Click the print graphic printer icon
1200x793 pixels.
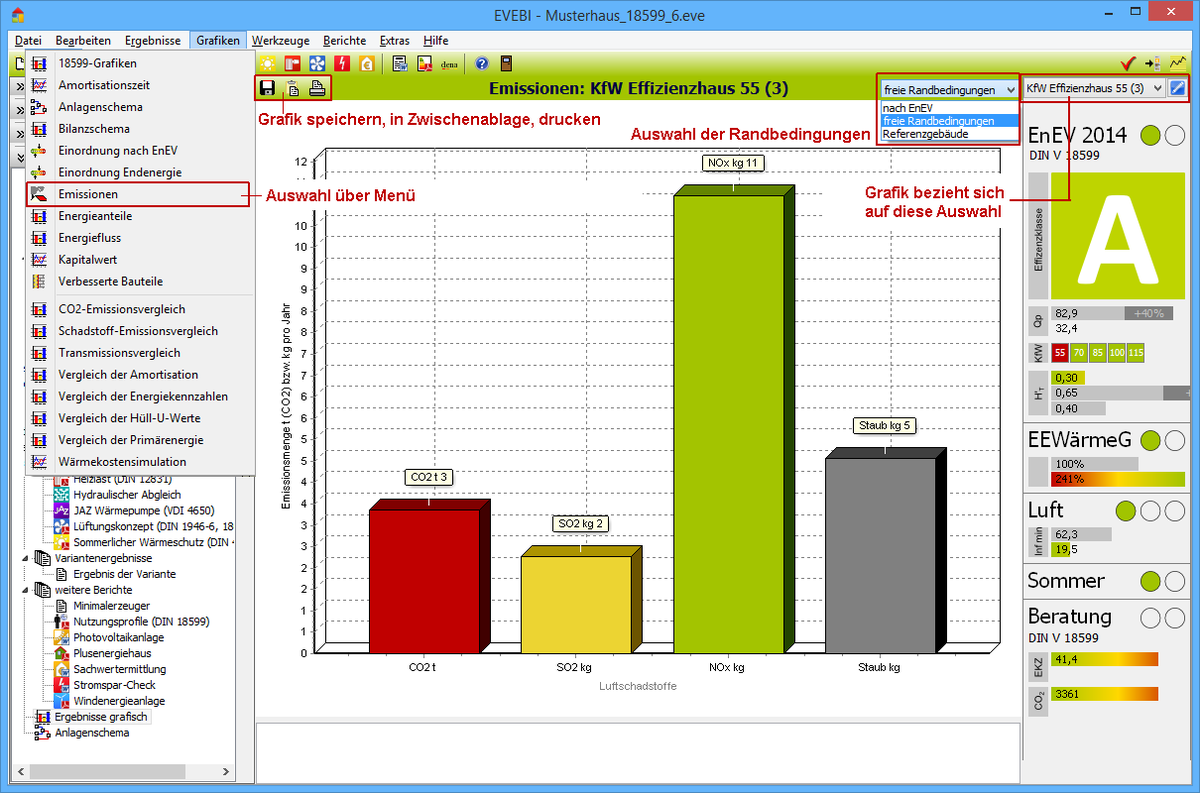(x=317, y=88)
